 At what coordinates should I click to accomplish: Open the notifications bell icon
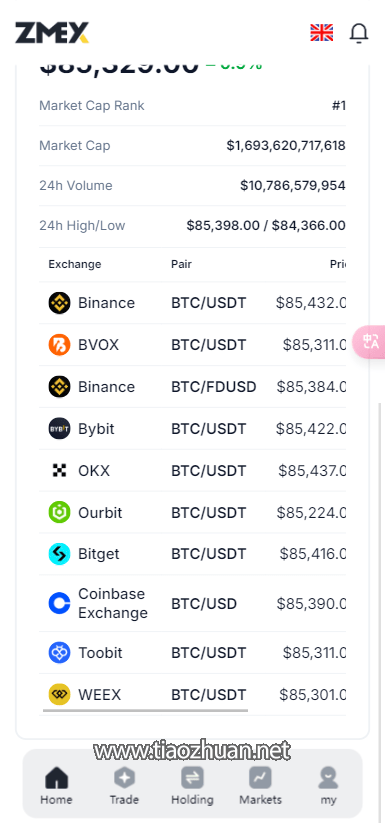[359, 33]
